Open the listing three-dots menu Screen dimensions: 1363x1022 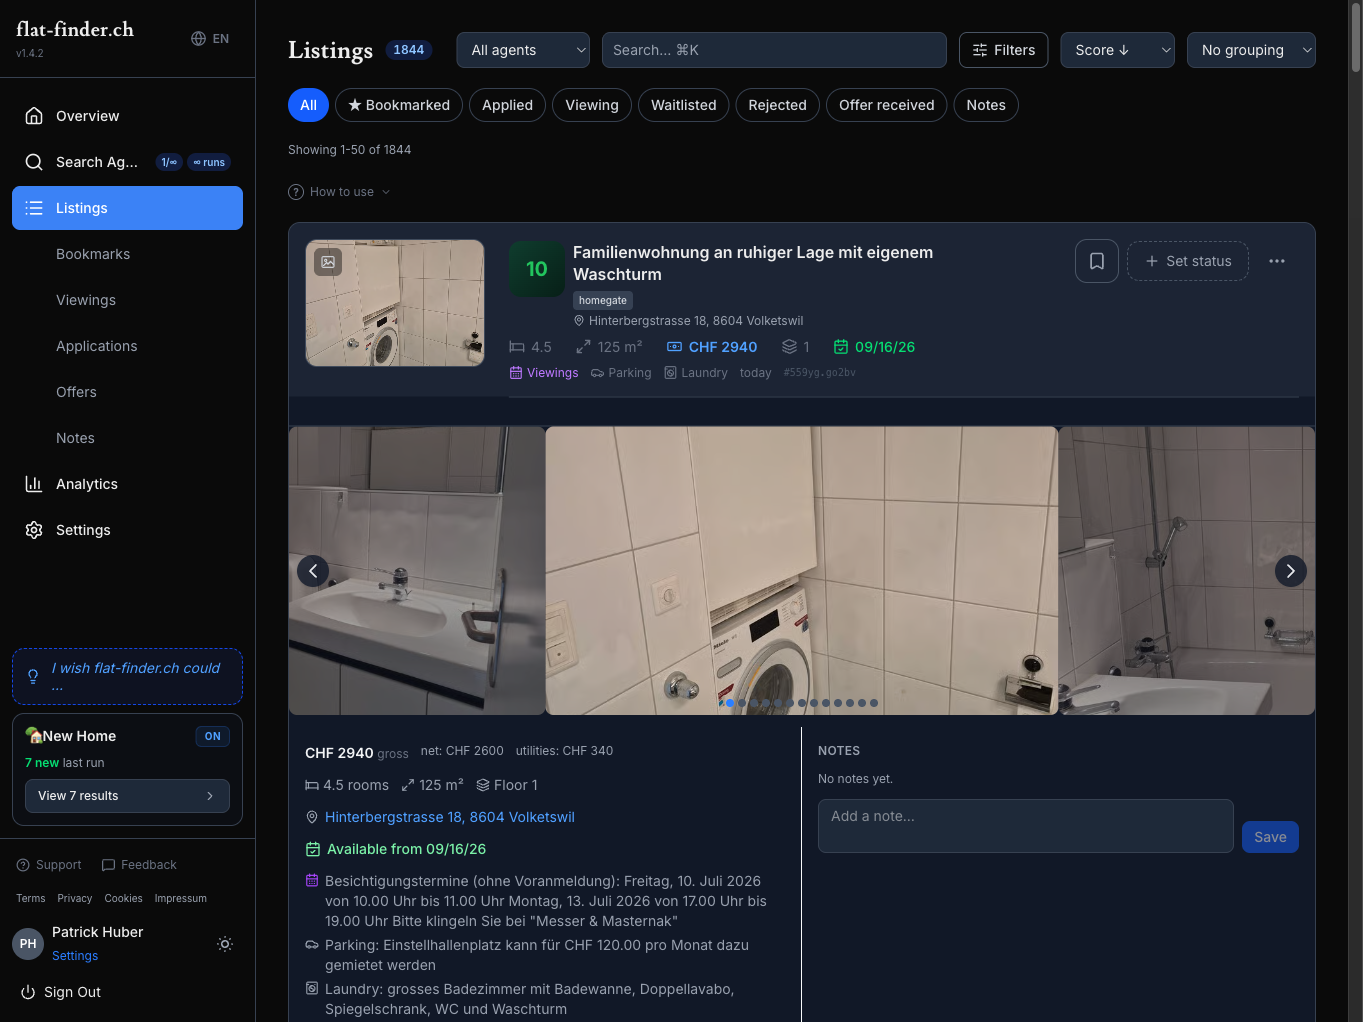coord(1277,261)
